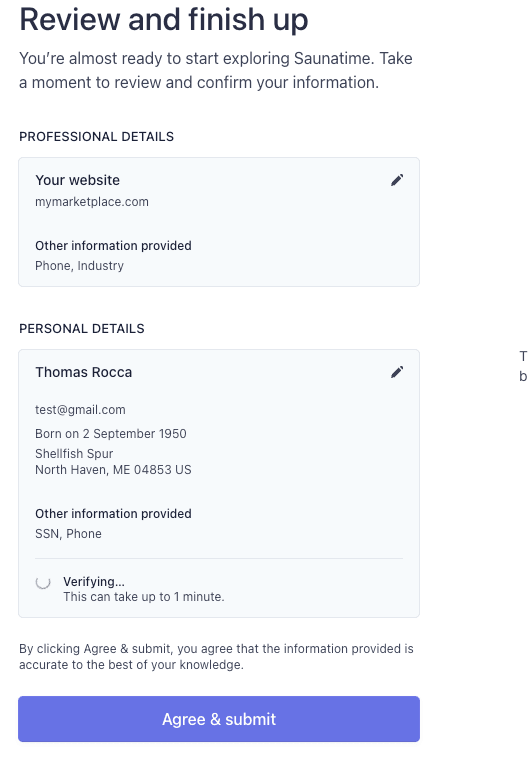
Task: Click "This can take up to 1 minute" note
Action: (x=144, y=597)
